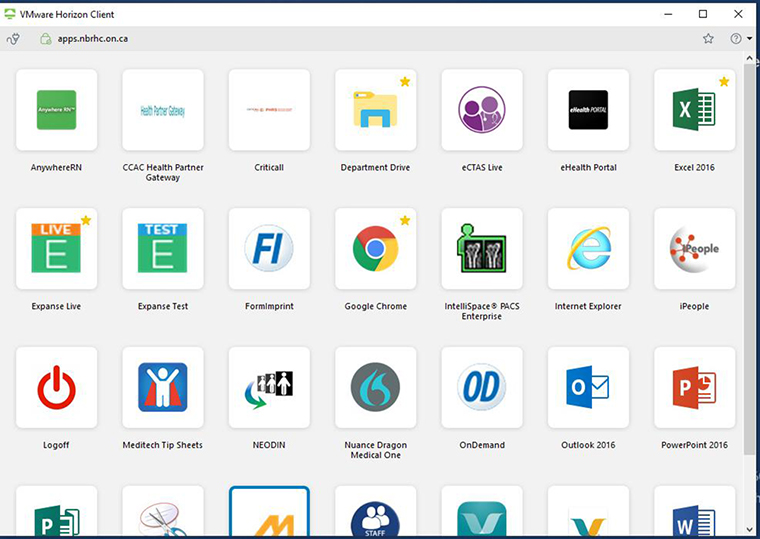
Task: Open the eHealth Portal app
Action: tap(588, 110)
